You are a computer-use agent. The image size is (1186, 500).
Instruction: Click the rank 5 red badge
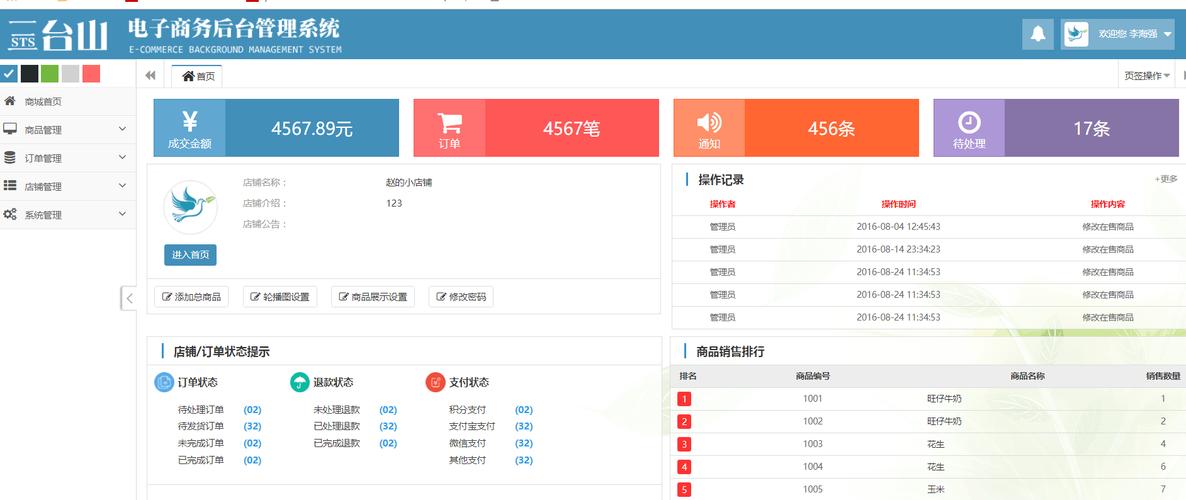[x=684, y=489]
